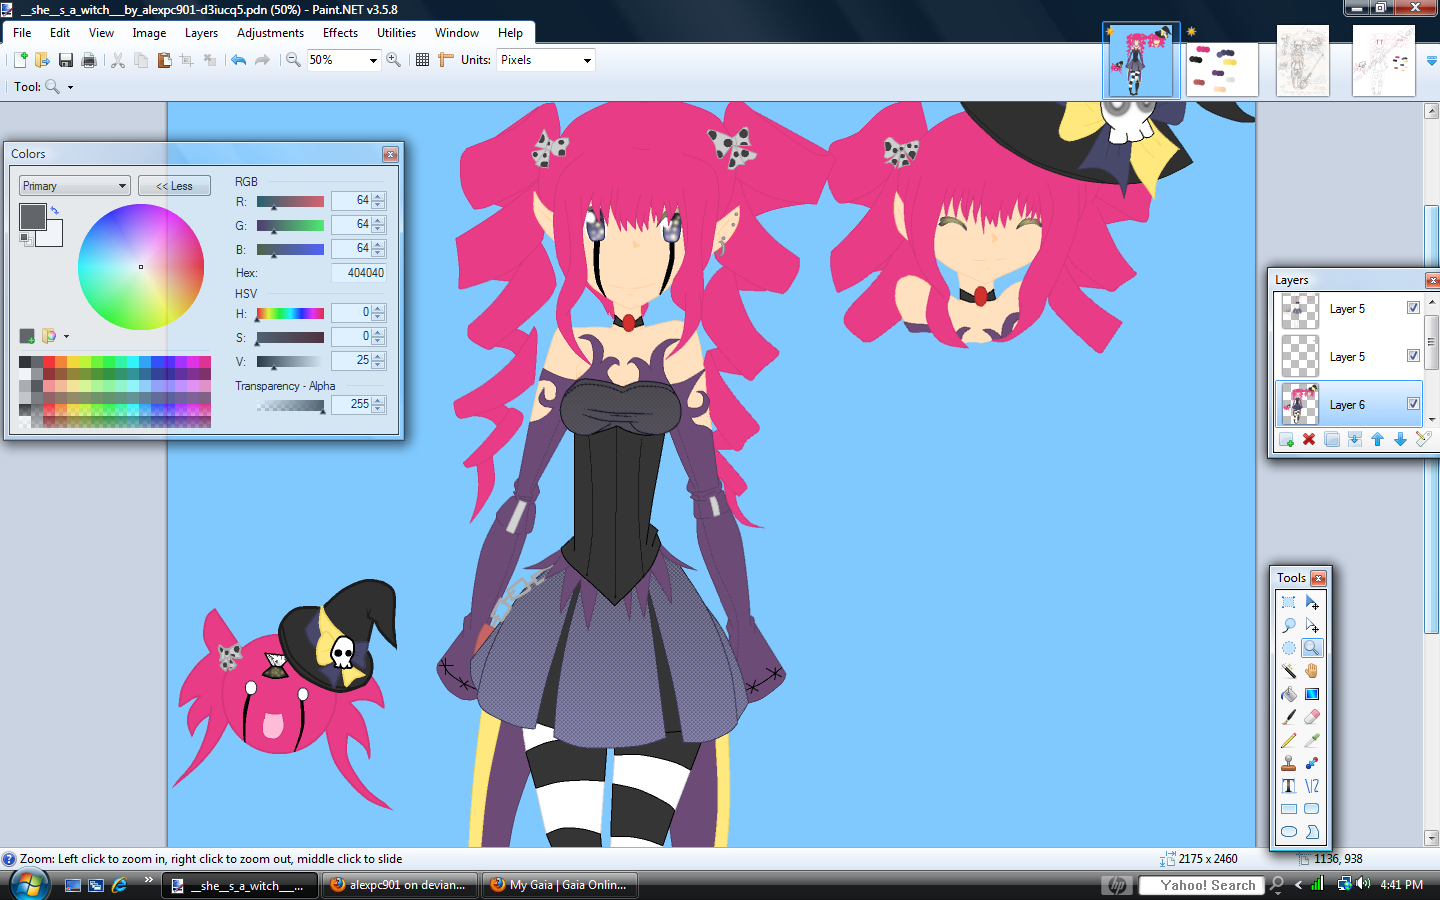Merge layer down in Layers panel

click(x=1355, y=439)
